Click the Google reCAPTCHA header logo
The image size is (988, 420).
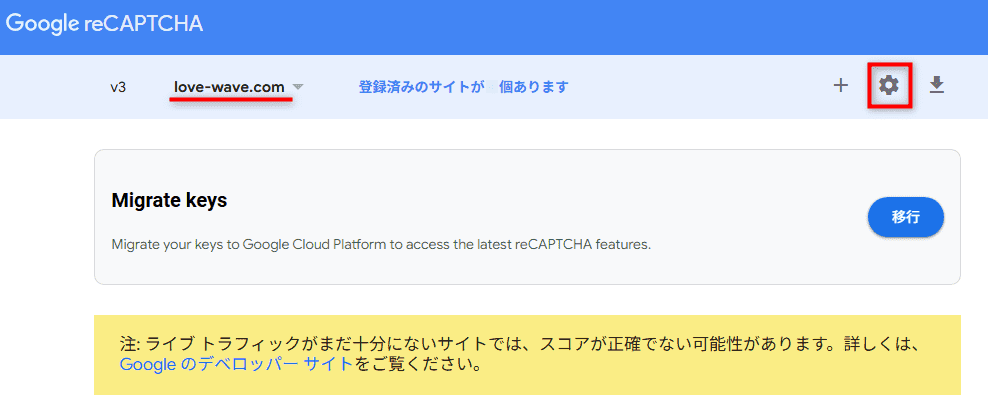104,24
